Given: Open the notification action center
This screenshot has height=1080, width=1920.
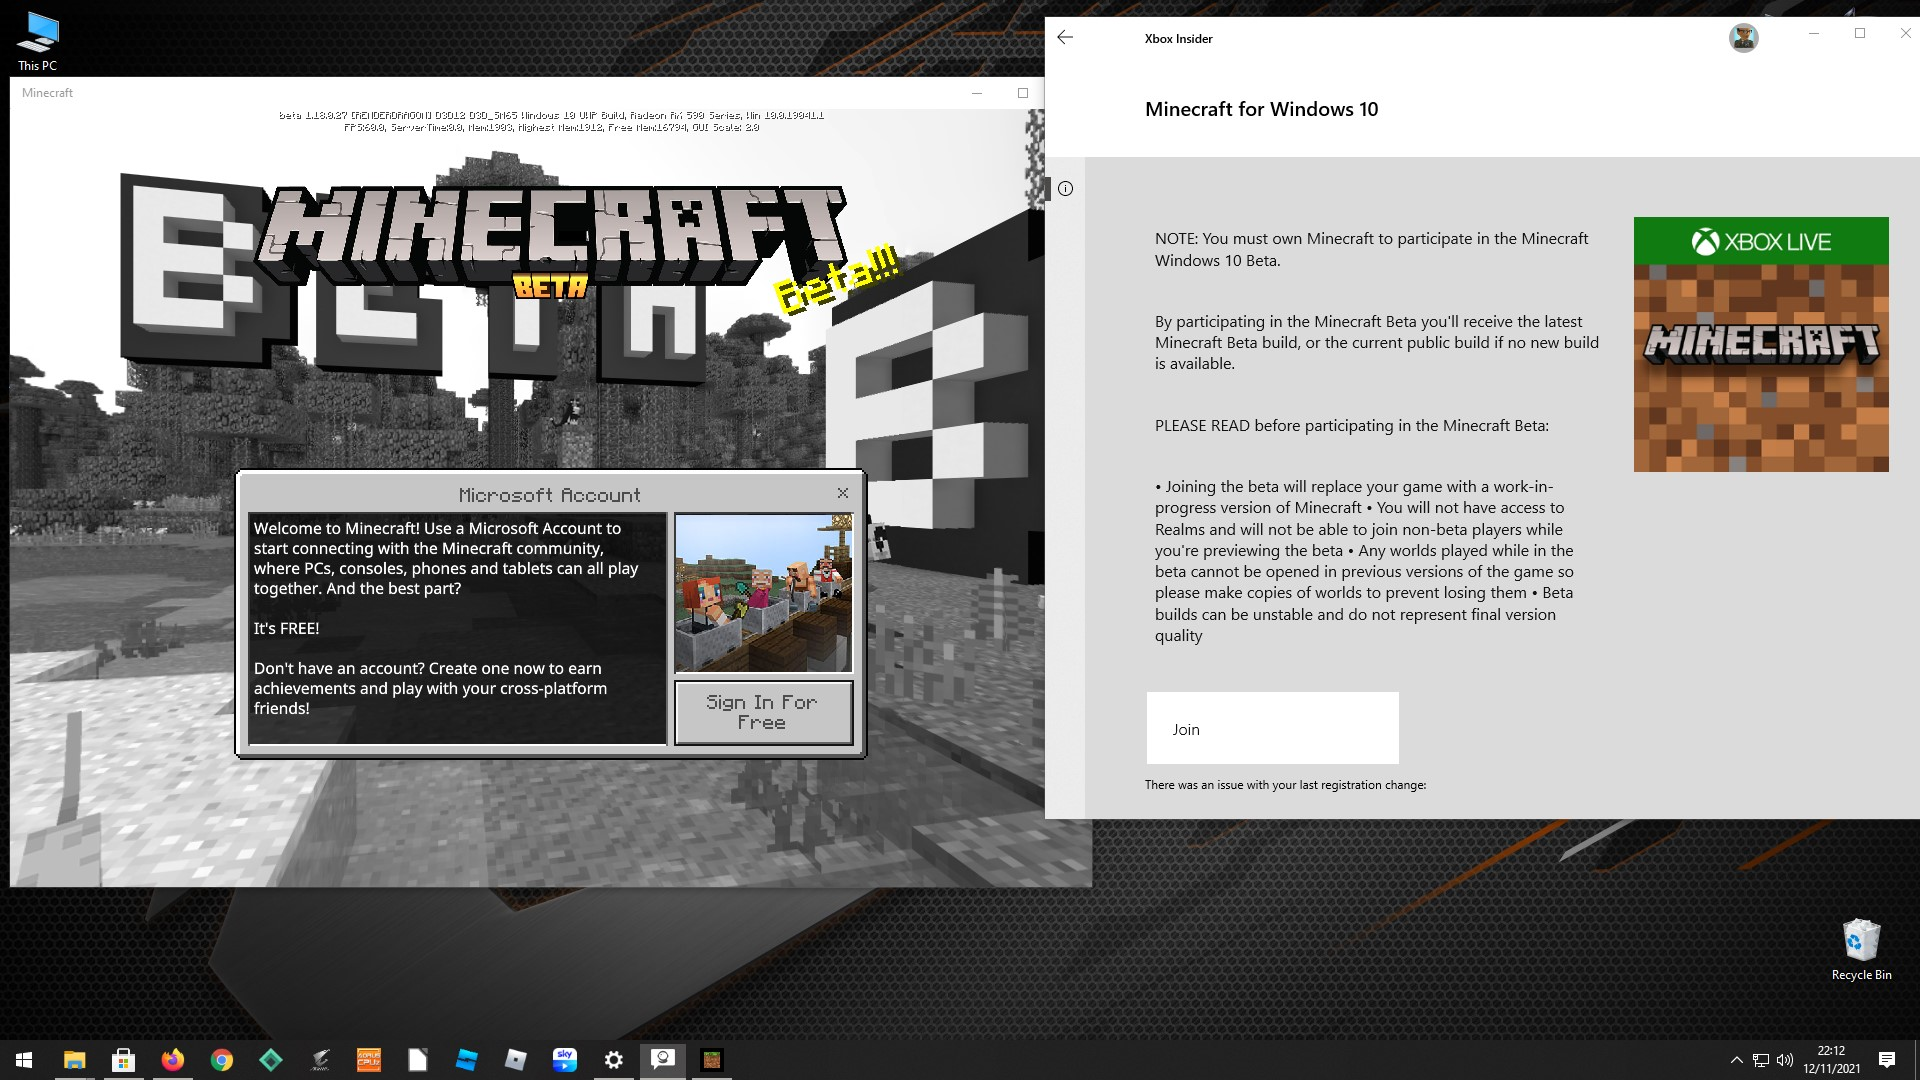Looking at the screenshot, I should coord(1887,1060).
